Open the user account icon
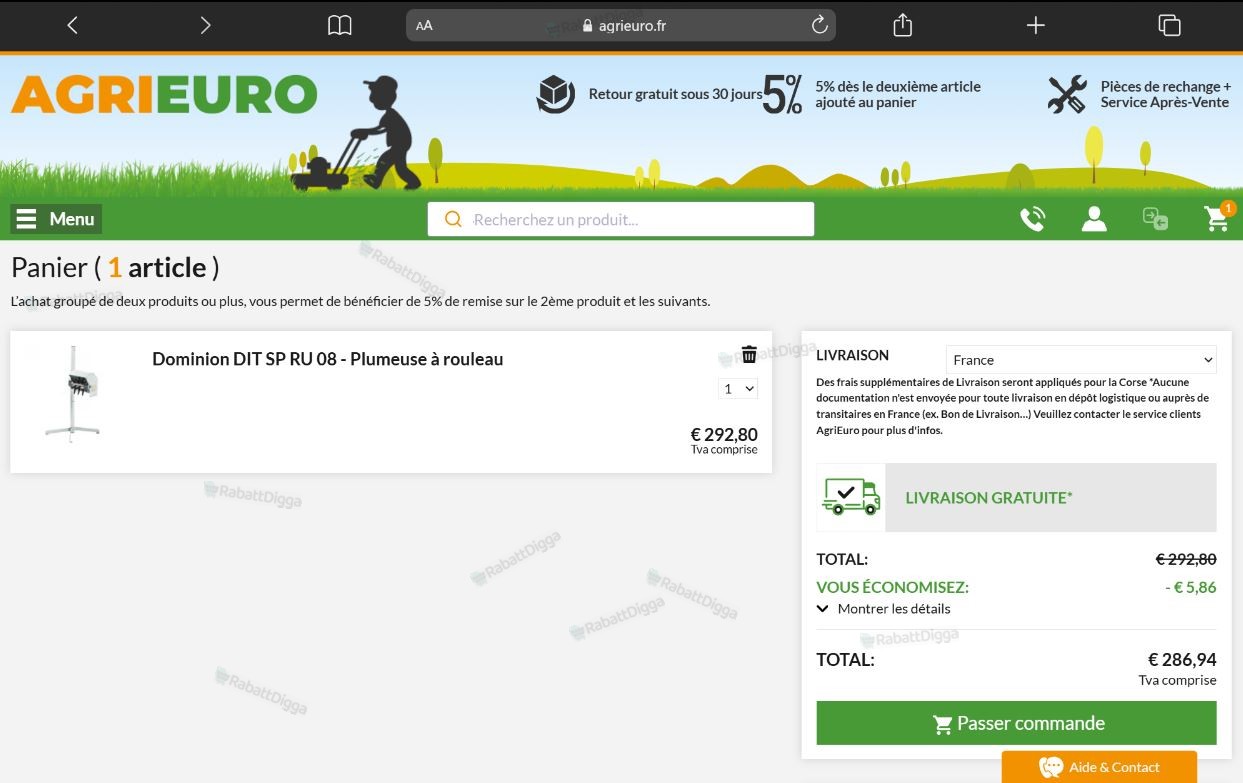 point(1094,219)
